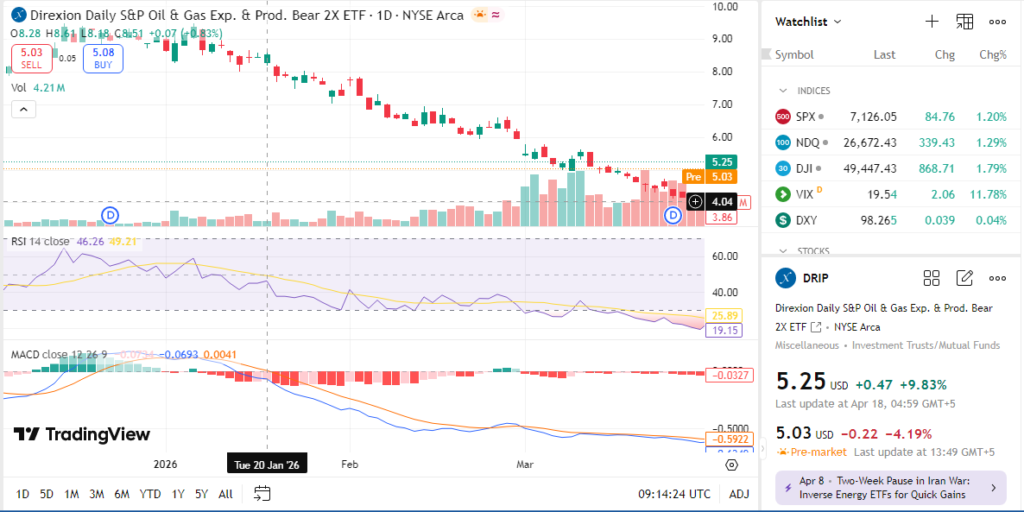The height and width of the screenshot is (512, 1024).
Task: Click the add symbol plus icon in Watchlist
Action: click(931, 21)
